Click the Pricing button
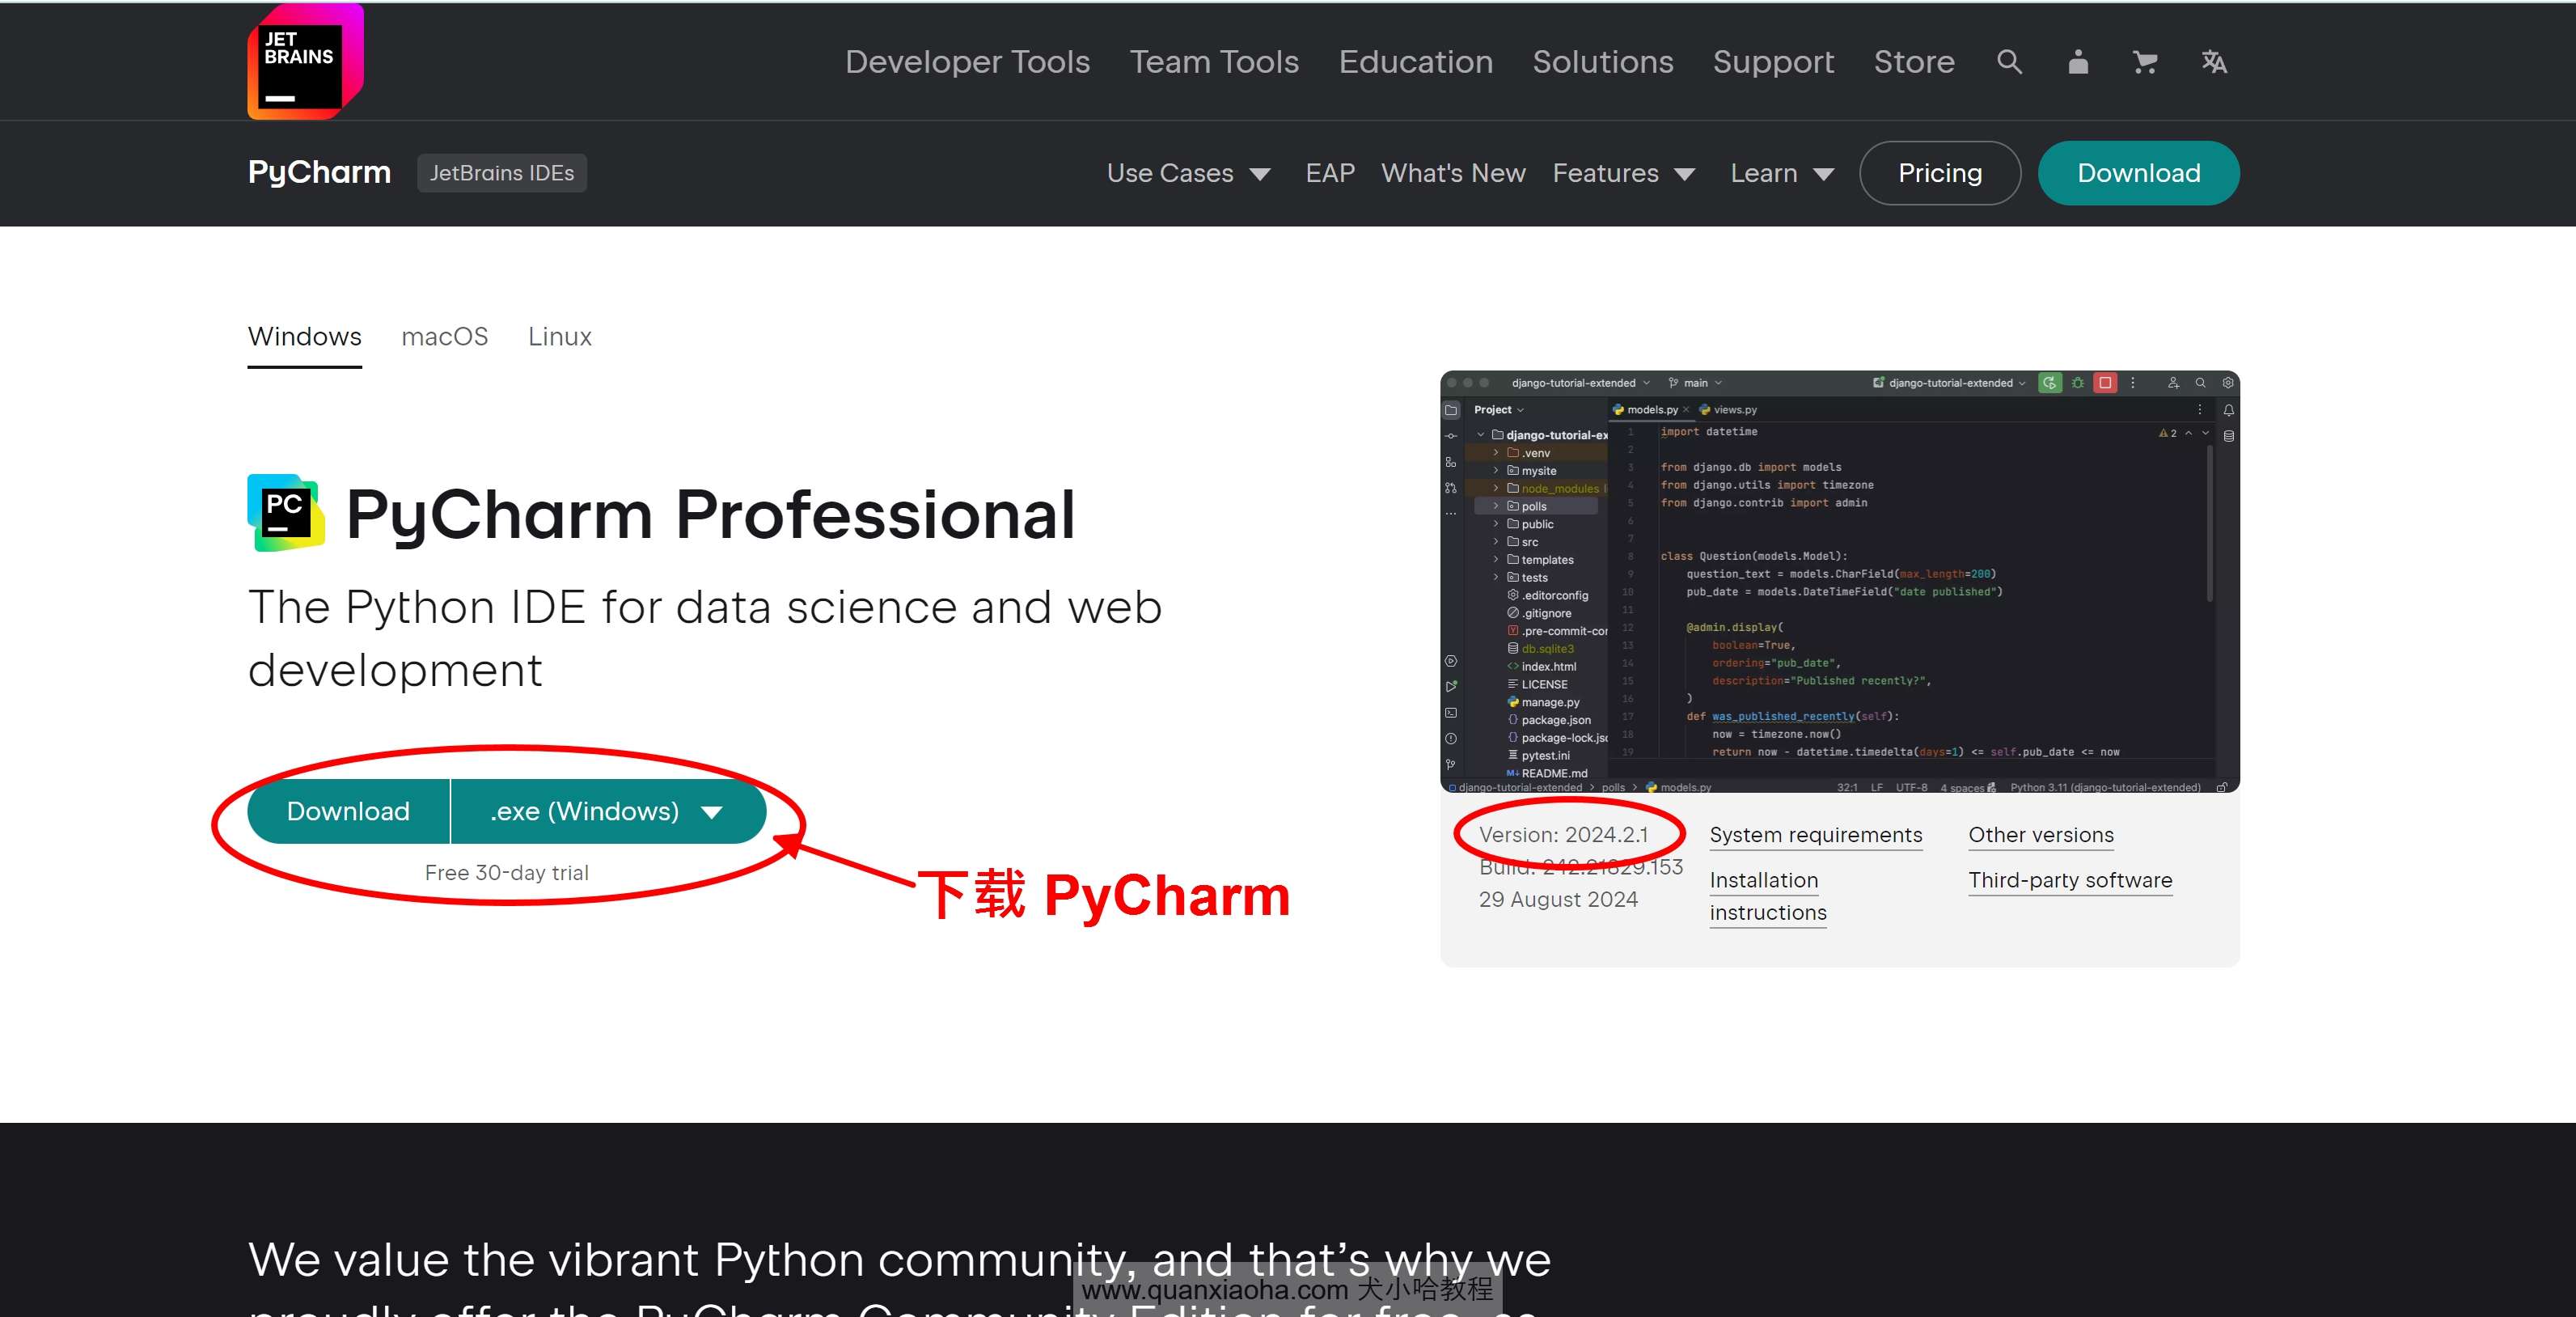The width and height of the screenshot is (2576, 1317). coord(1938,173)
